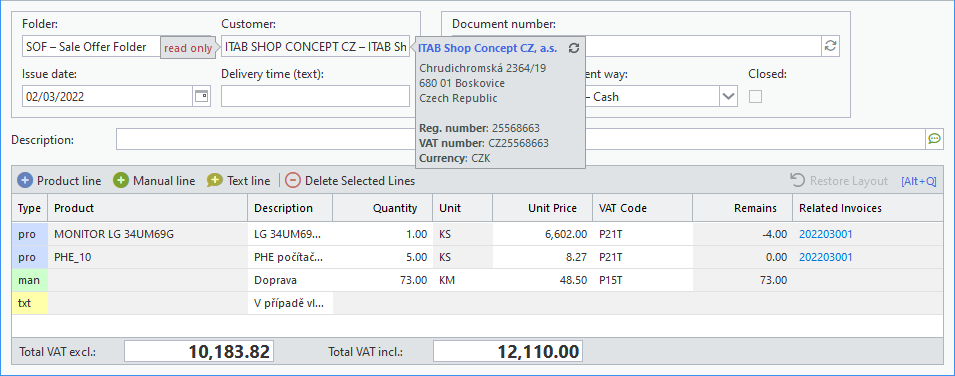Sort by the Quantity column header
The width and height of the screenshot is (955, 376).
[x=382, y=208]
